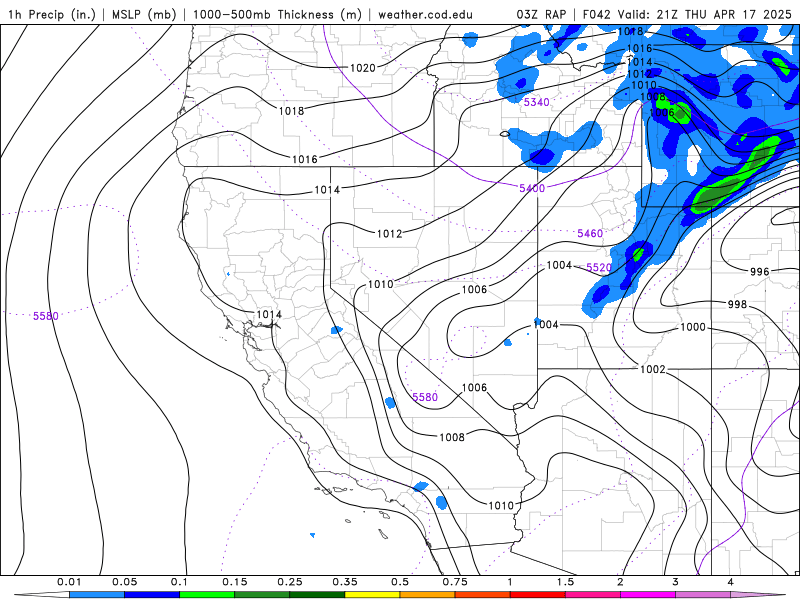Open the weather.cod.edu text in header

[x=426, y=14]
